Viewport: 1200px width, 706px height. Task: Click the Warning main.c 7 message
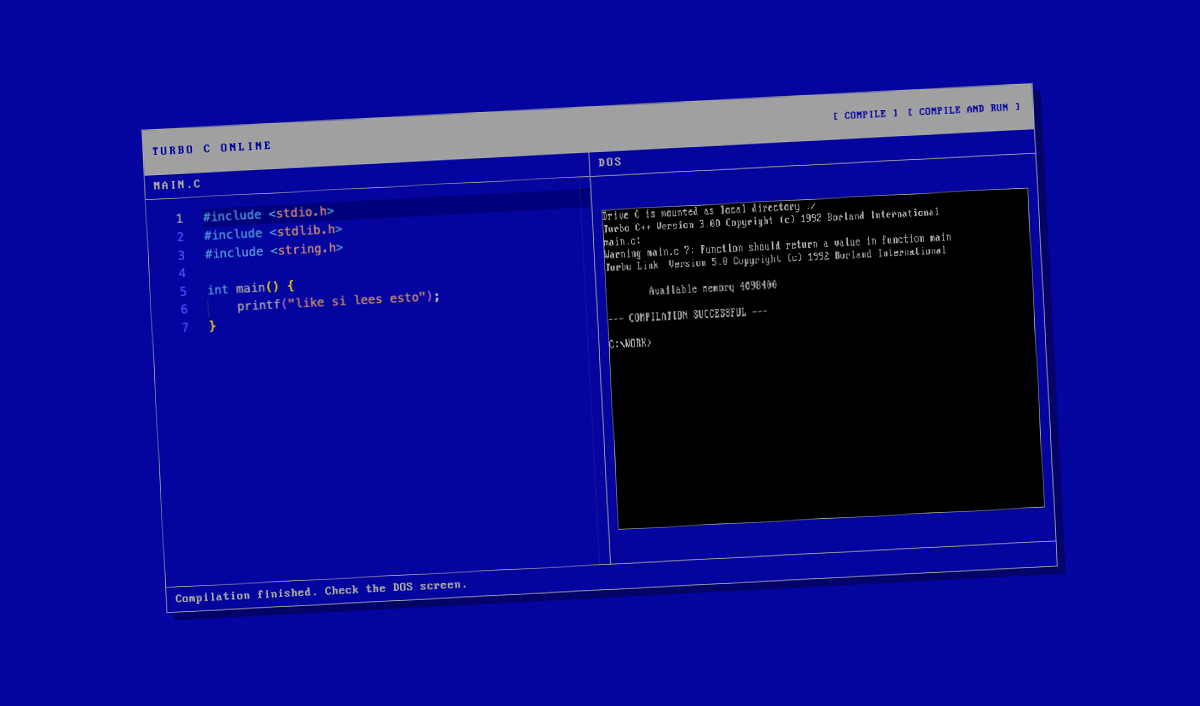(x=778, y=246)
